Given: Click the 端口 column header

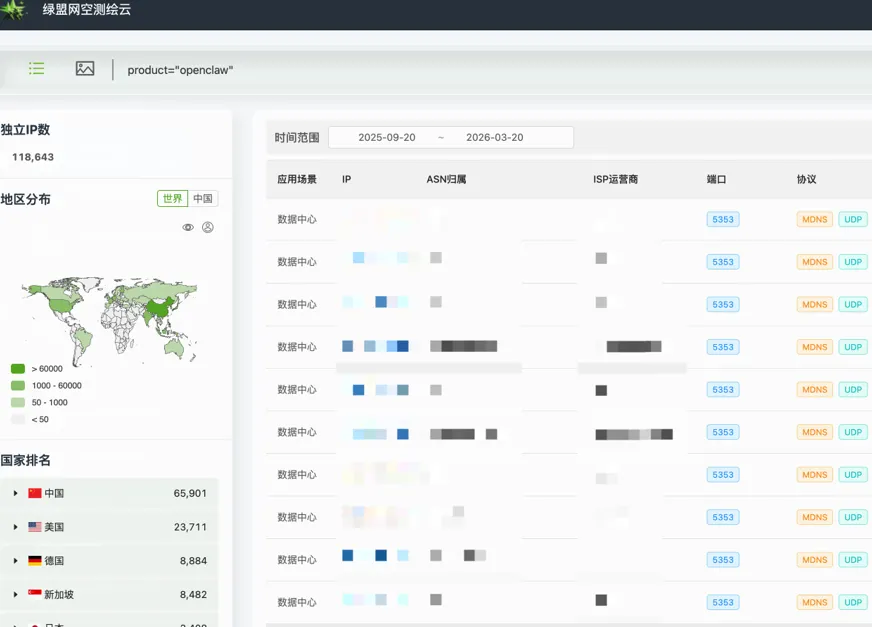Looking at the screenshot, I should [x=716, y=179].
